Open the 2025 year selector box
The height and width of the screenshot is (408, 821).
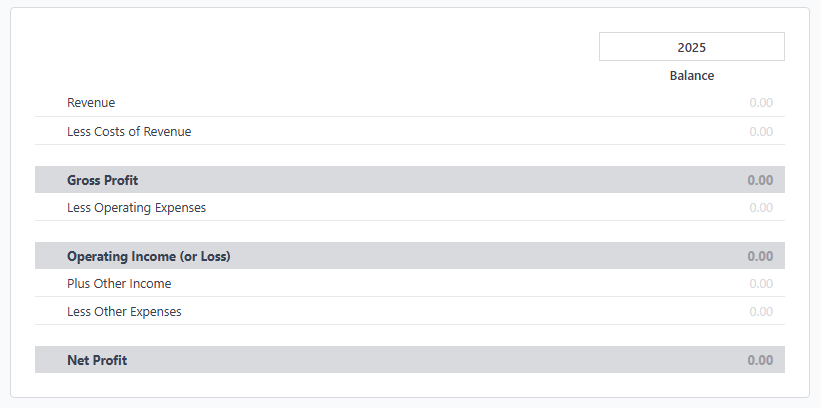[692, 47]
